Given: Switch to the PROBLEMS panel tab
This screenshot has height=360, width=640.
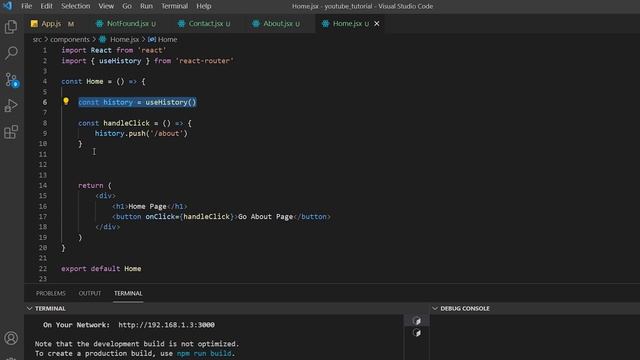Looking at the screenshot, I should (x=51, y=293).
